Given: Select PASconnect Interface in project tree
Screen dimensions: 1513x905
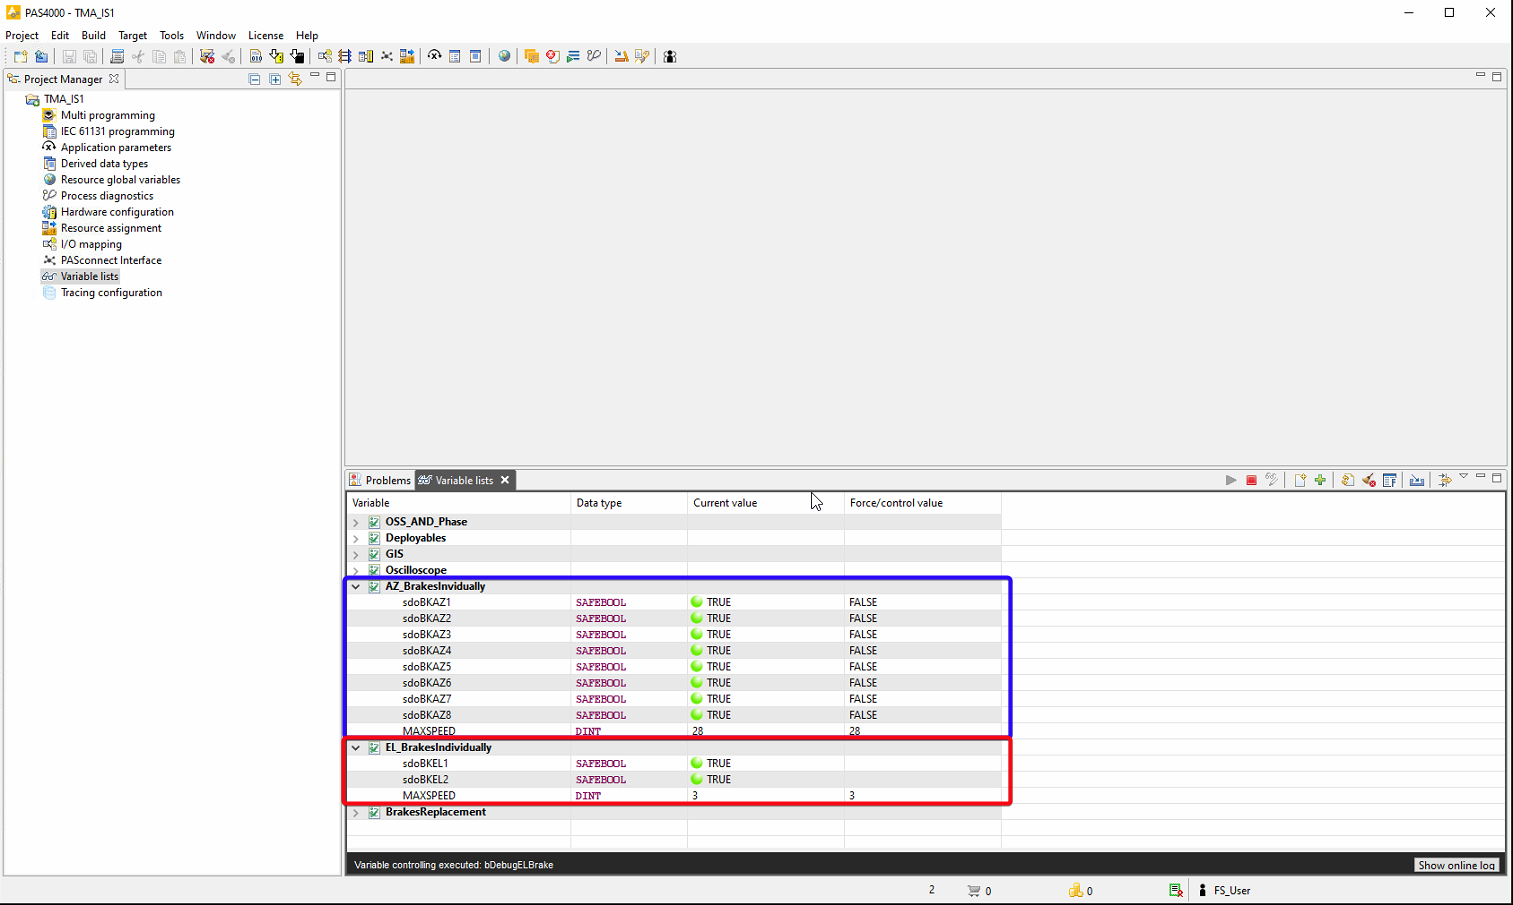Looking at the screenshot, I should point(111,260).
